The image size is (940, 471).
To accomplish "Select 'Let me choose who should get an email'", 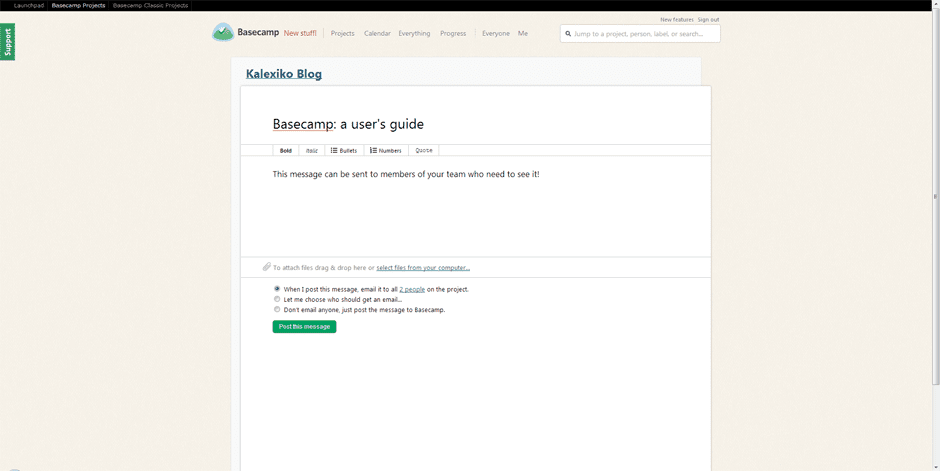I will 277,299.
